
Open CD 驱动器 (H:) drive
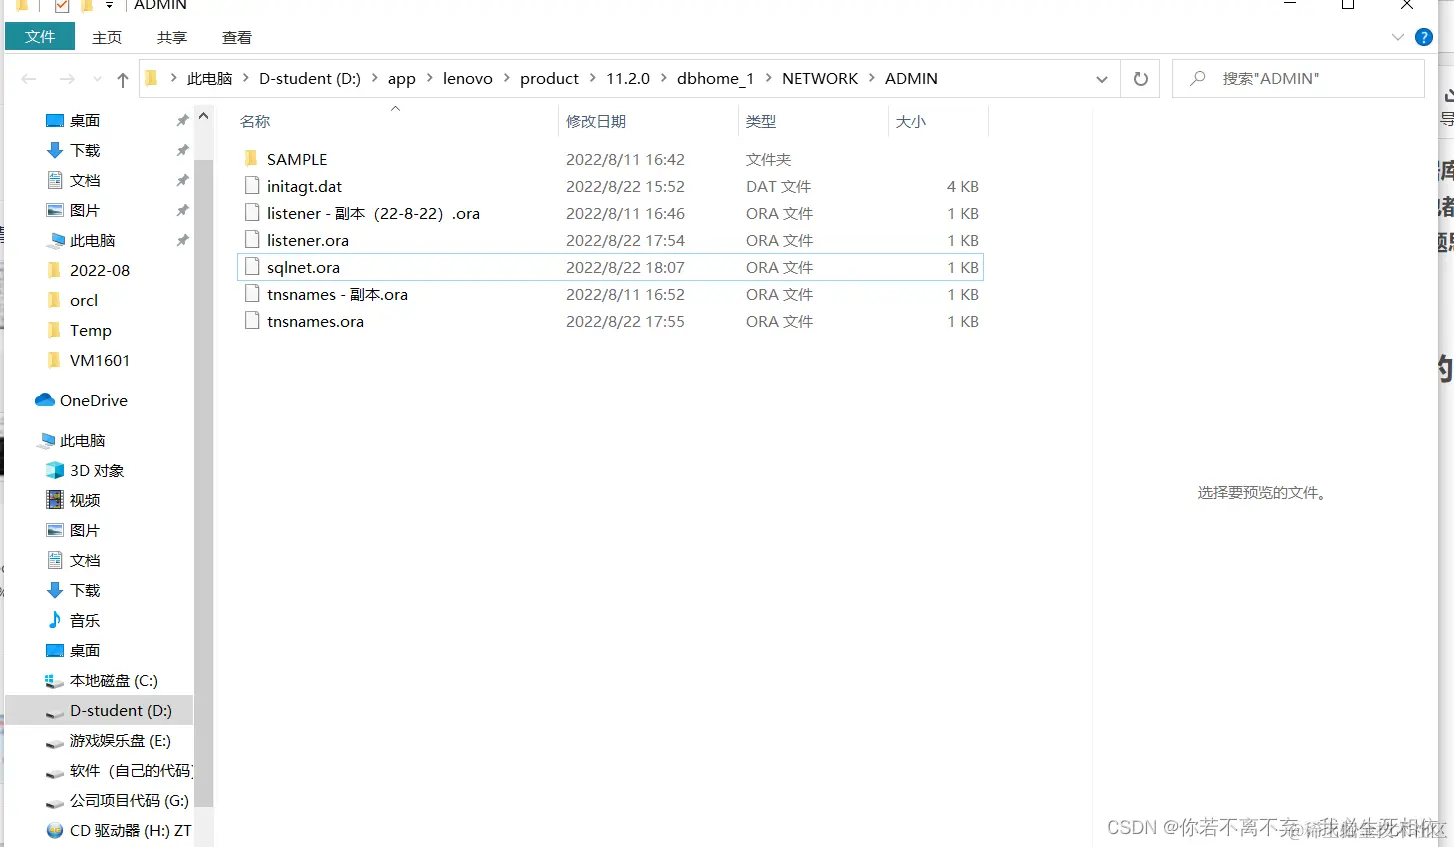130,830
